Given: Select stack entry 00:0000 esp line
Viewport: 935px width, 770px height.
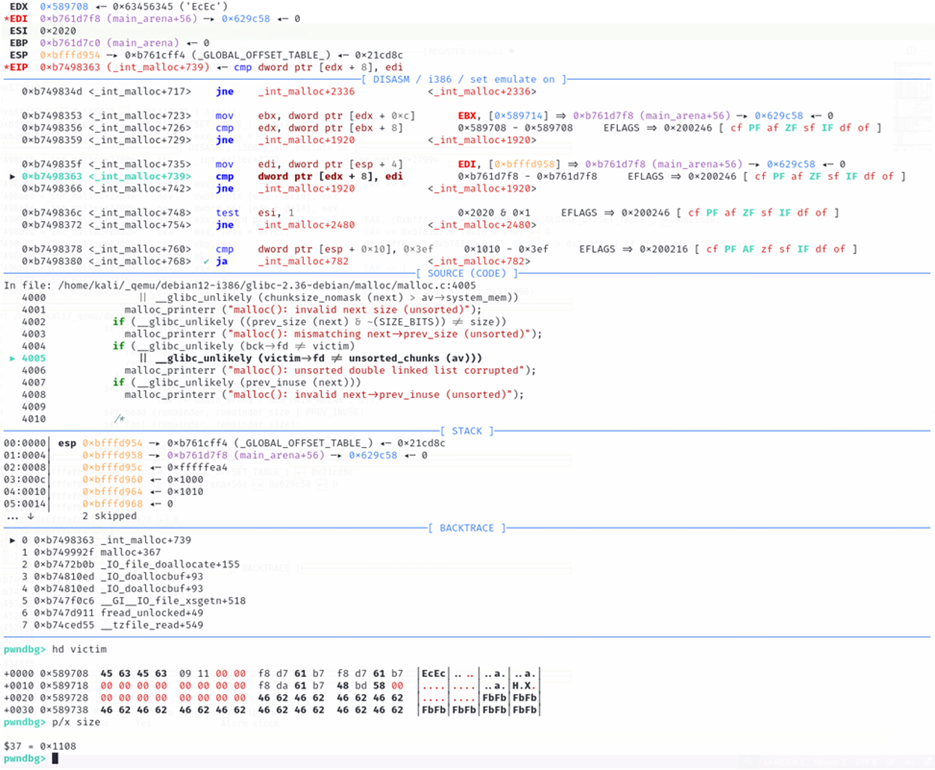Looking at the screenshot, I should click(224, 443).
